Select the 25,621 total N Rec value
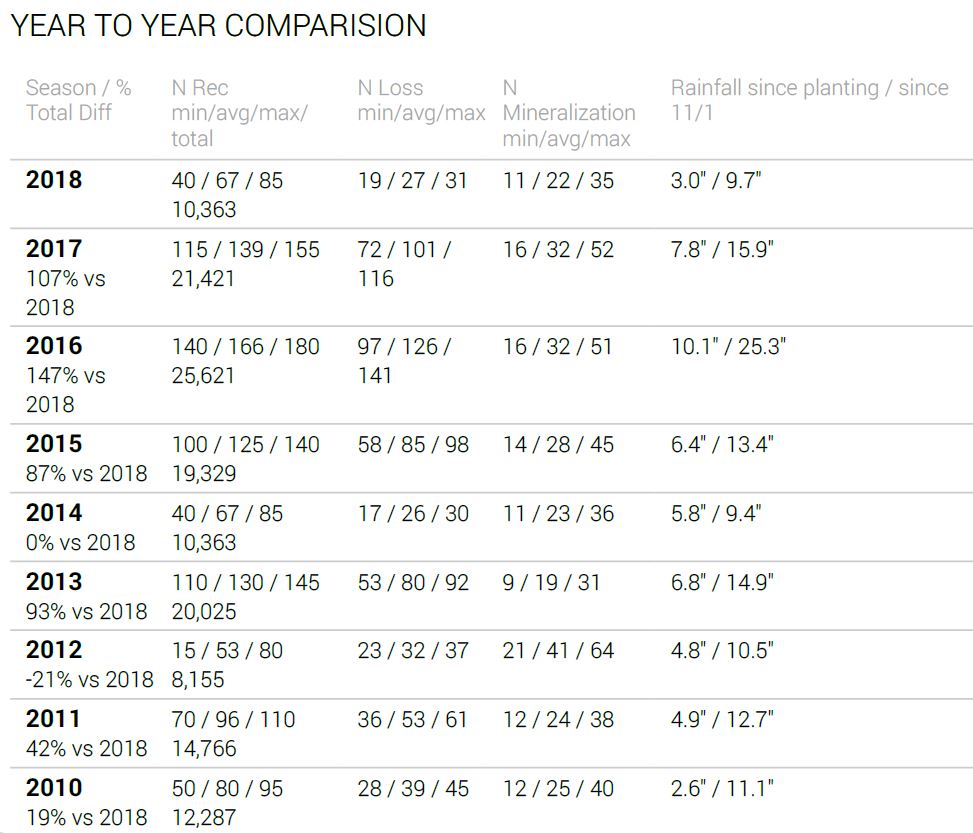The width and height of the screenshot is (973, 833). click(x=203, y=376)
